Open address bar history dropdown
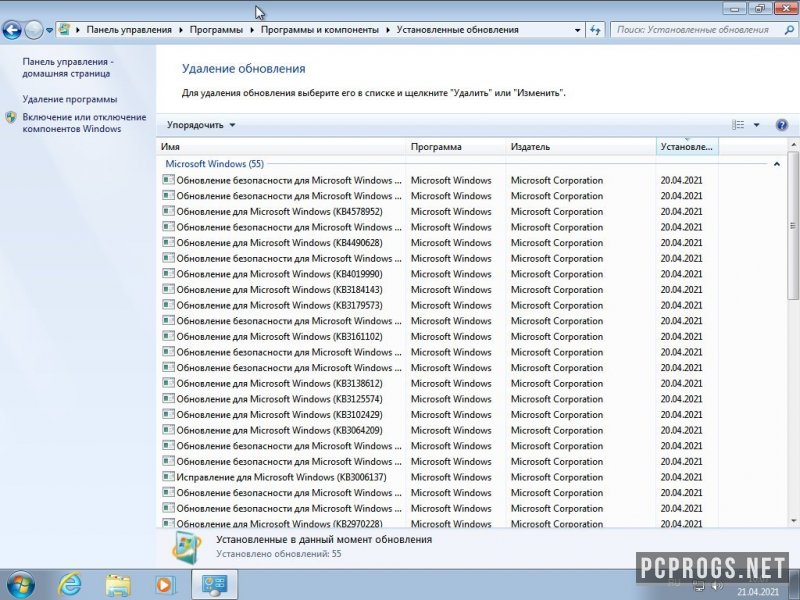Viewport: 800px width, 600px height. (x=578, y=30)
